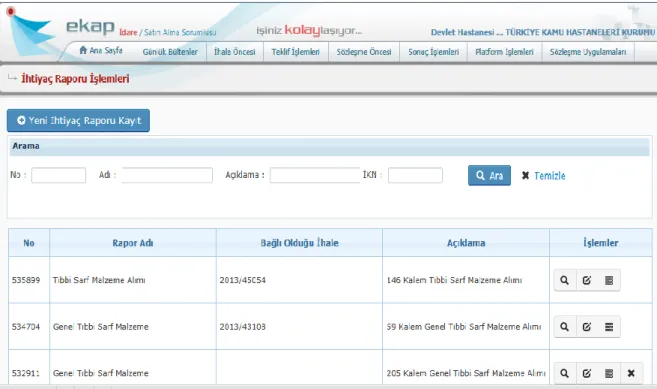Delete report 532911 with the X icon
The height and width of the screenshot is (389, 657).
[631, 373]
